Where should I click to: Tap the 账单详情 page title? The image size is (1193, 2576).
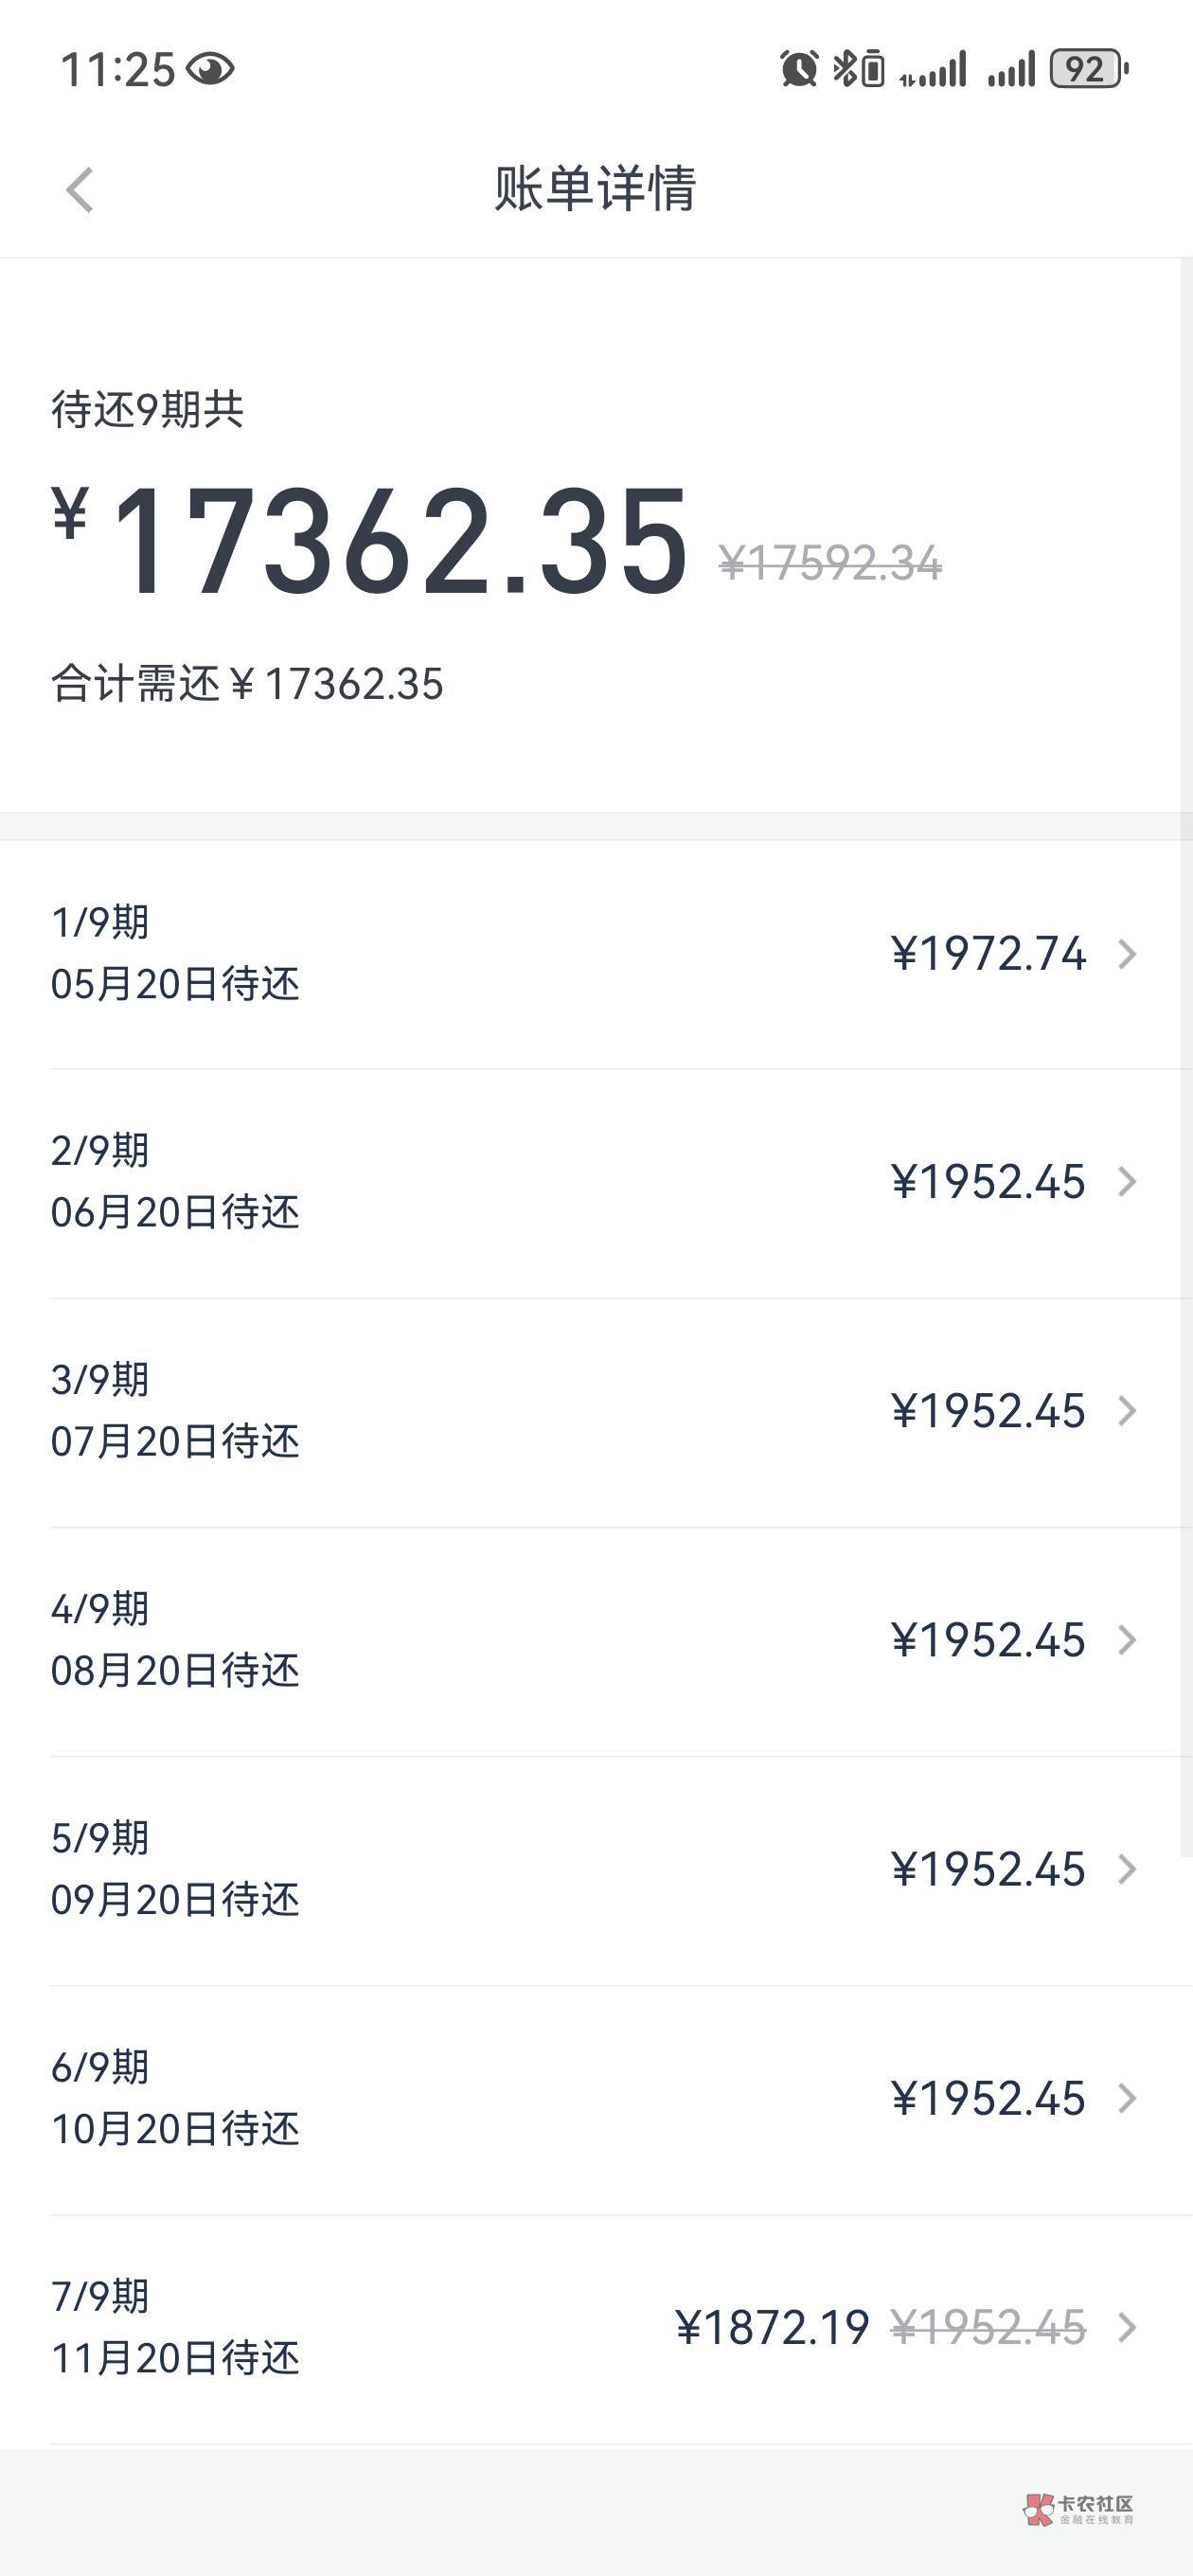(x=596, y=188)
